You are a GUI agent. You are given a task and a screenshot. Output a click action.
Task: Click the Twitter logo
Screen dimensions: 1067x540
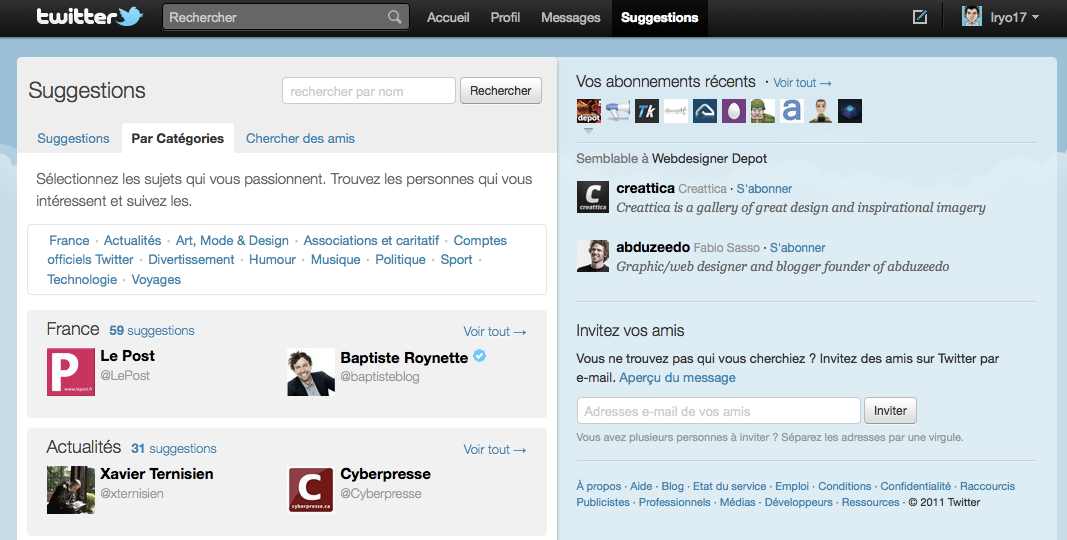89,16
